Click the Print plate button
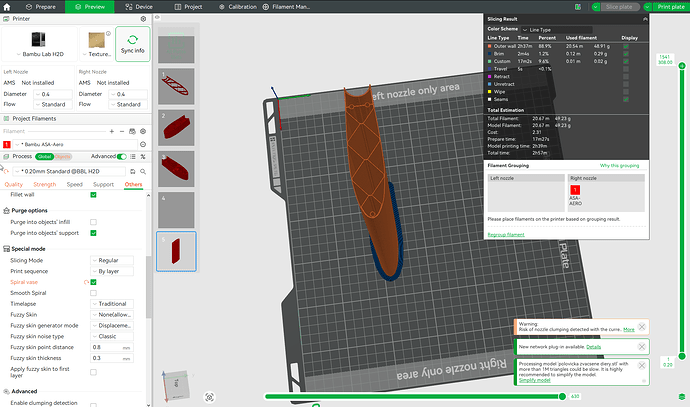 (671, 7)
